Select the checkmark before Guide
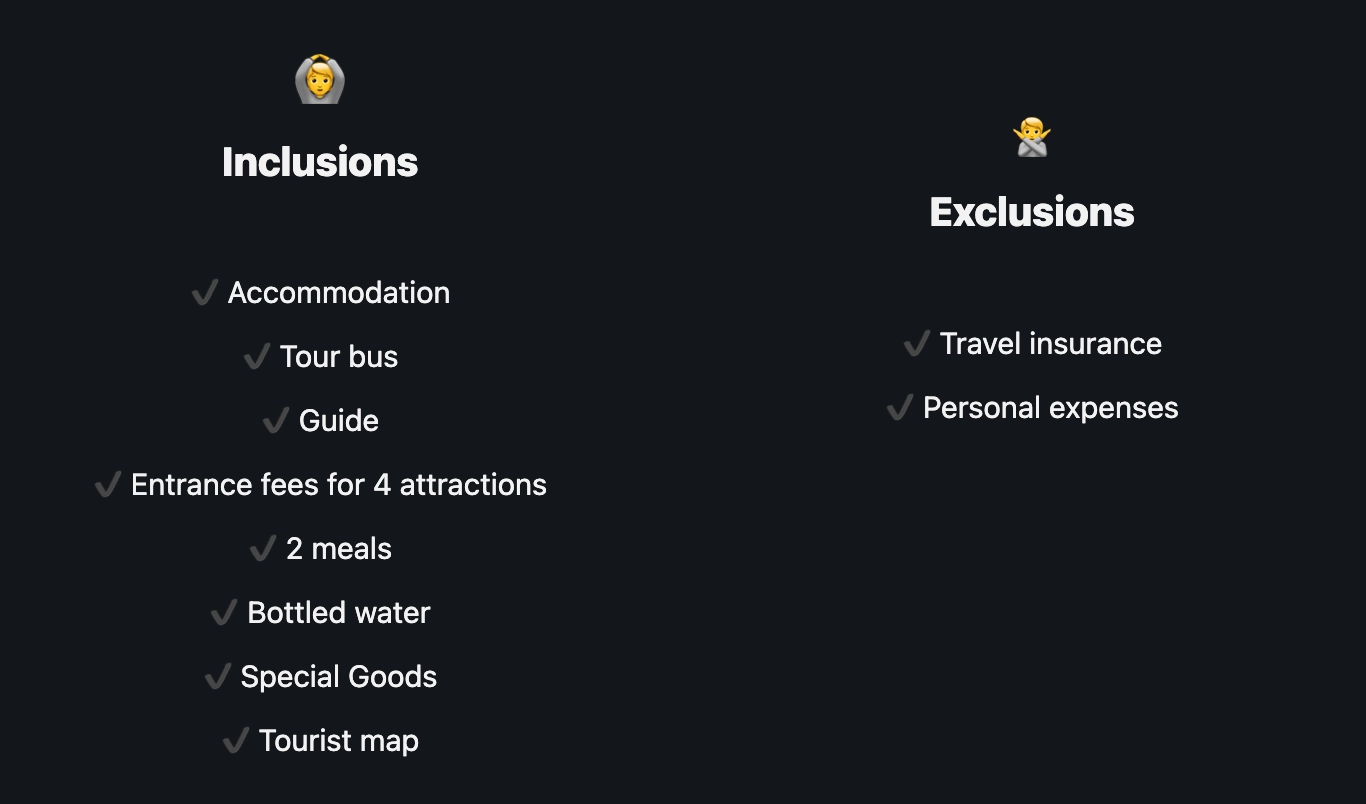The height and width of the screenshot is (804, 1366). [x=276, y=421]
